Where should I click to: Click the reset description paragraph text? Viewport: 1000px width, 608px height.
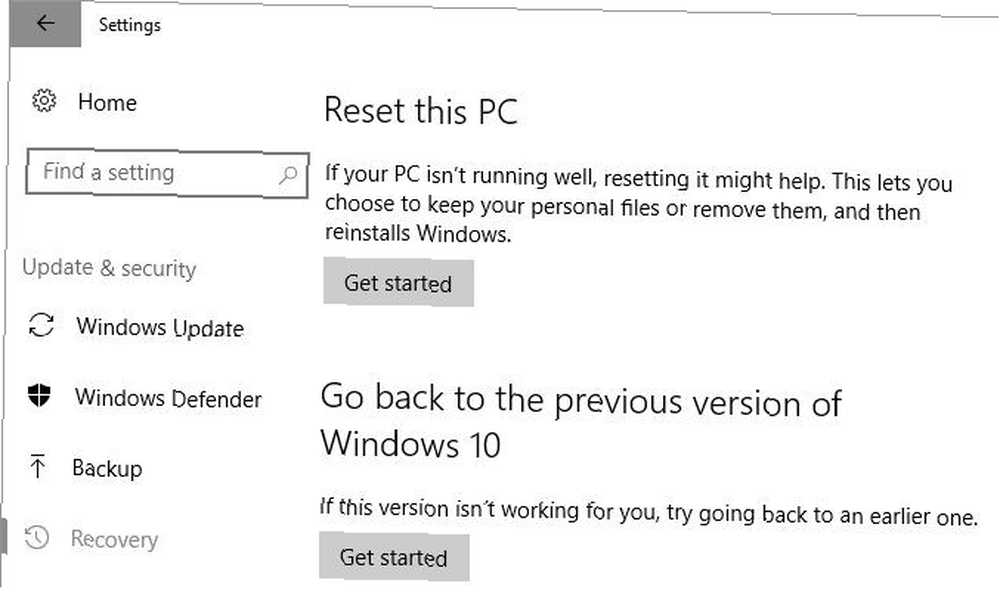tap(638, 204)
